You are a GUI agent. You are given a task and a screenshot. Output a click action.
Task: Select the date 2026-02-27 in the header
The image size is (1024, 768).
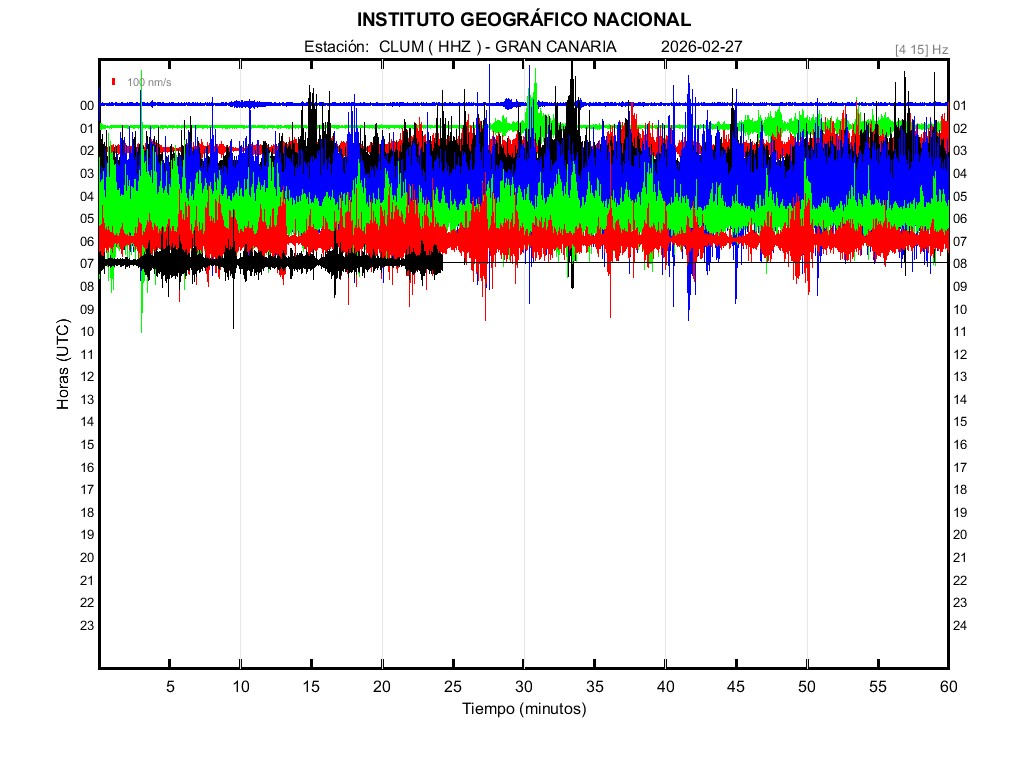pos(701,47)
